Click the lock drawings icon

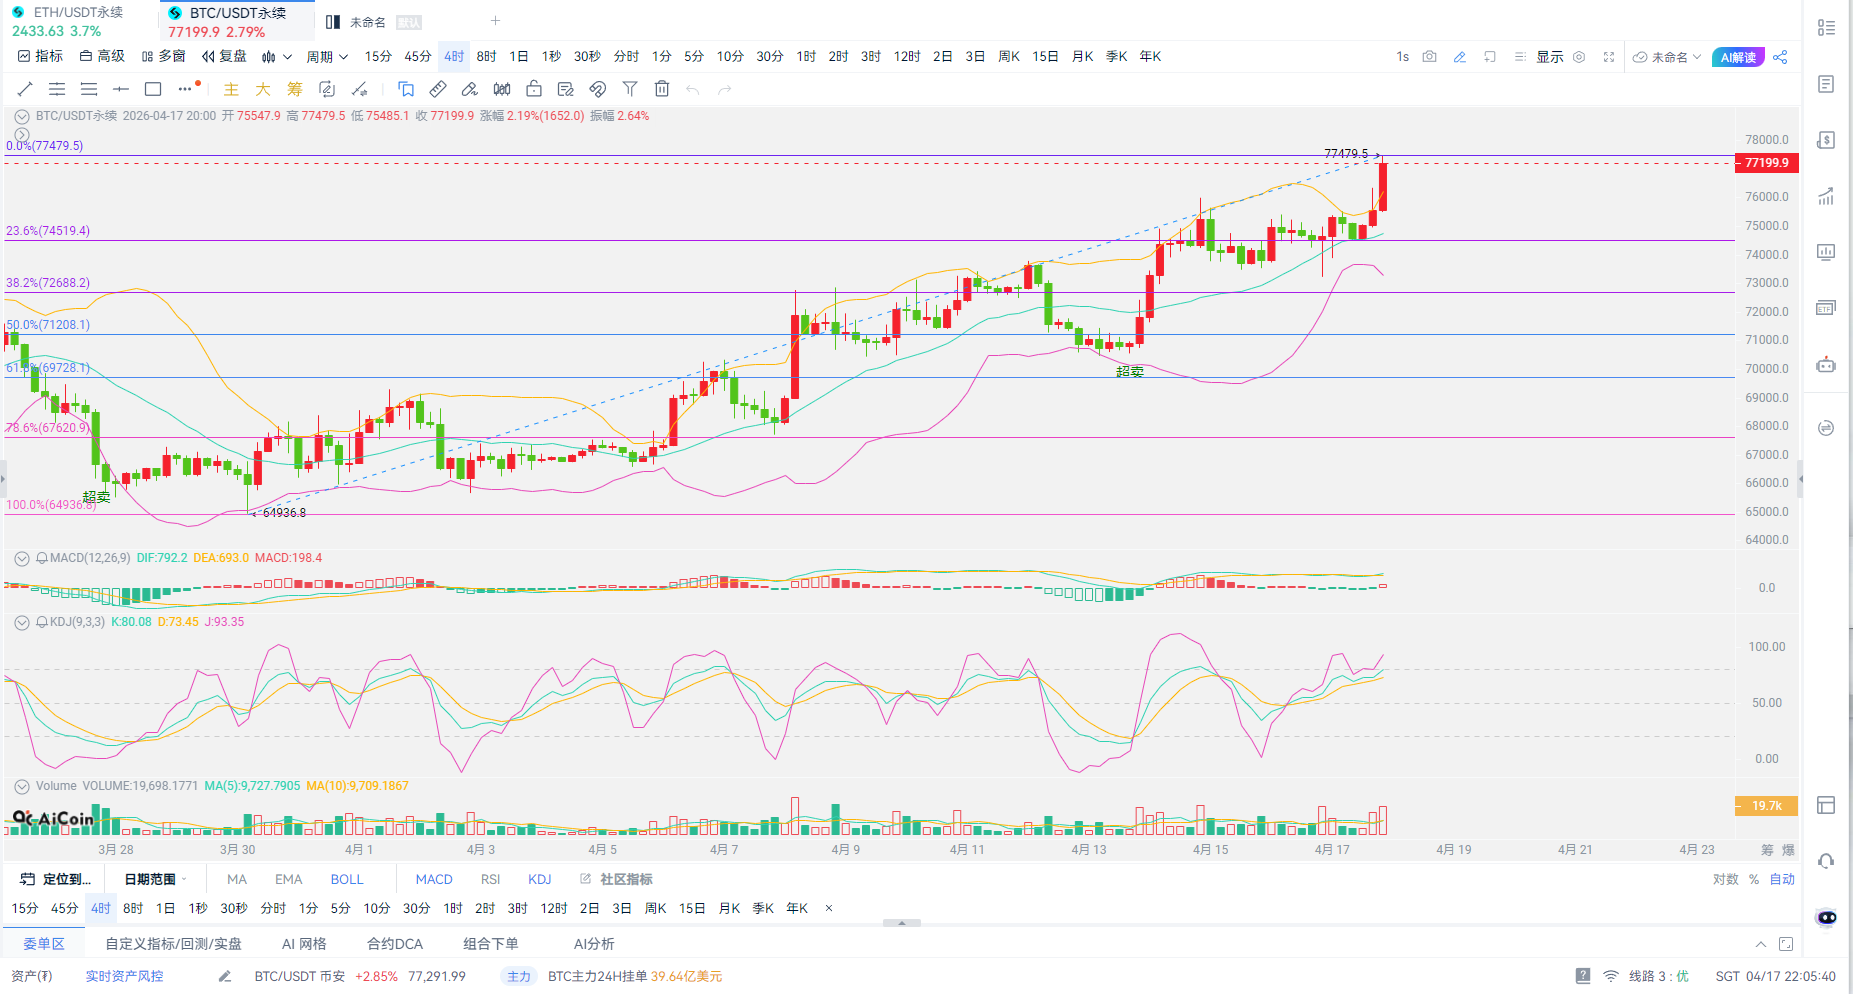coord(534,89)
